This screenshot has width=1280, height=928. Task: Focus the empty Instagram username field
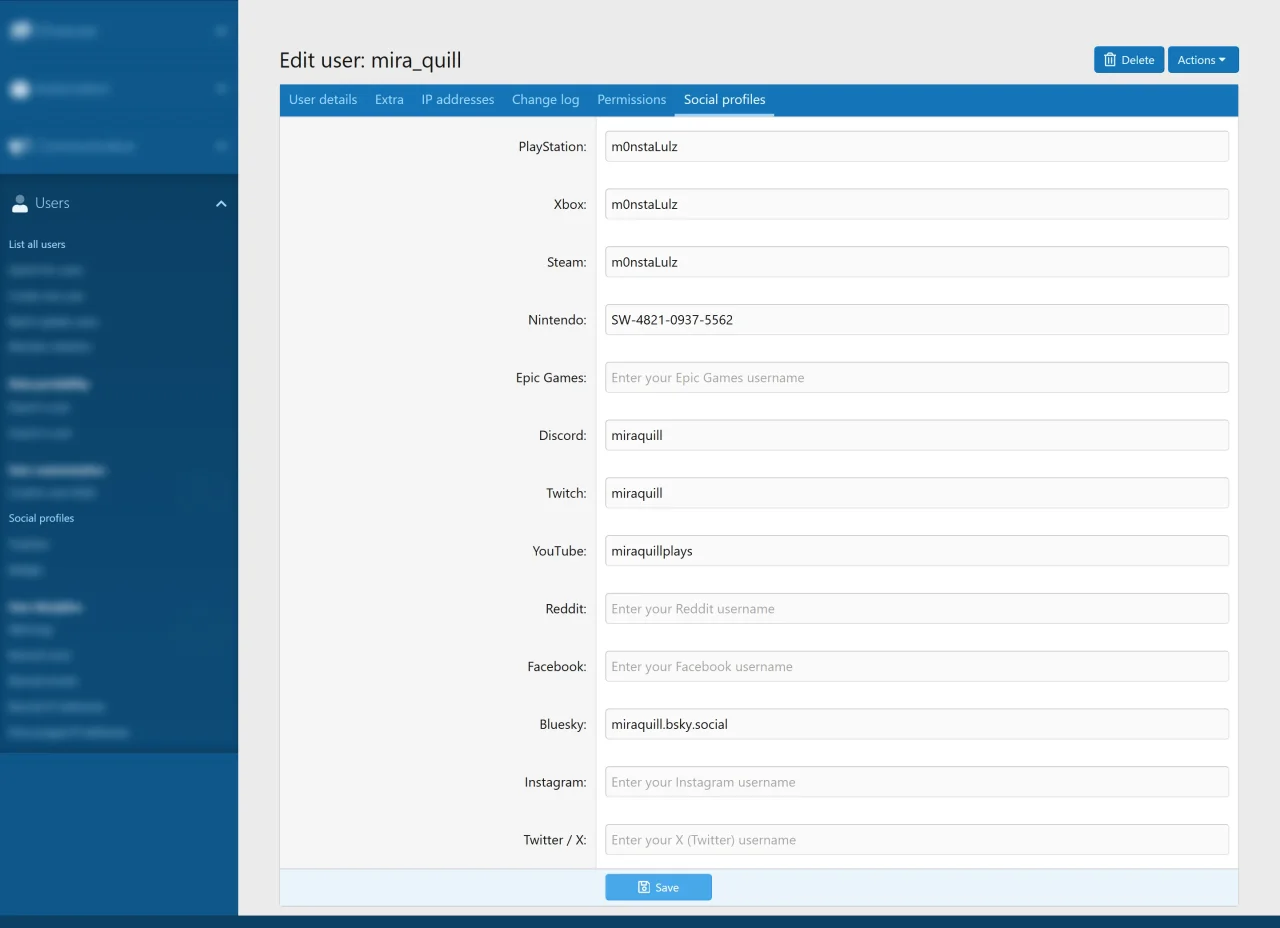(917, 782)
